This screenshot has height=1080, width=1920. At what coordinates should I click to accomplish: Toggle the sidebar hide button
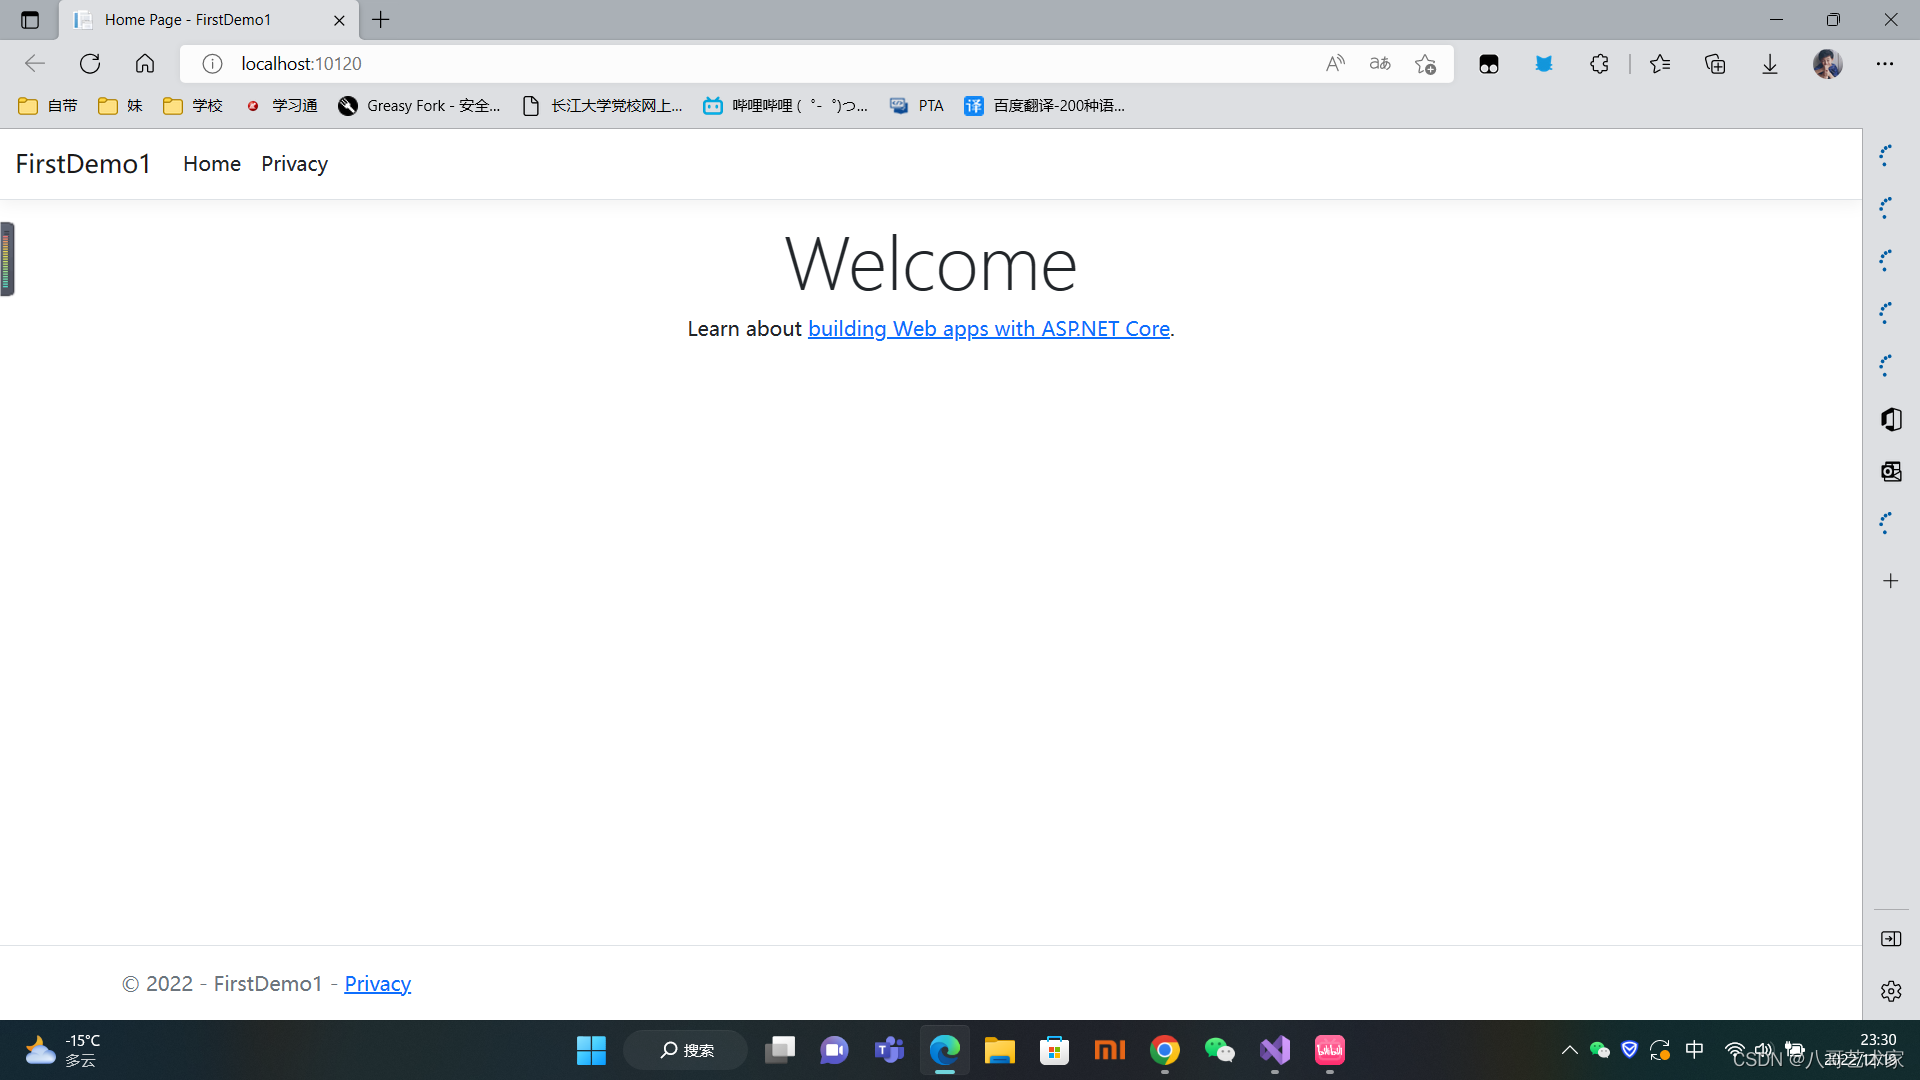tap(1890, 938)
